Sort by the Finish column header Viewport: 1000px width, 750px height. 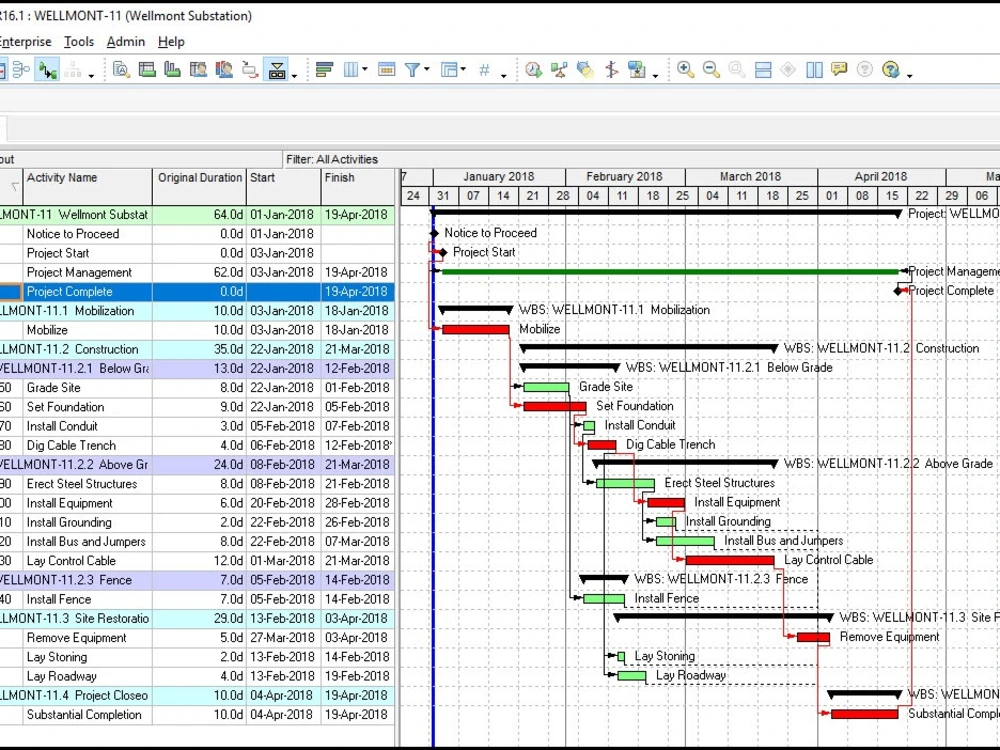[x=358, y=187]
